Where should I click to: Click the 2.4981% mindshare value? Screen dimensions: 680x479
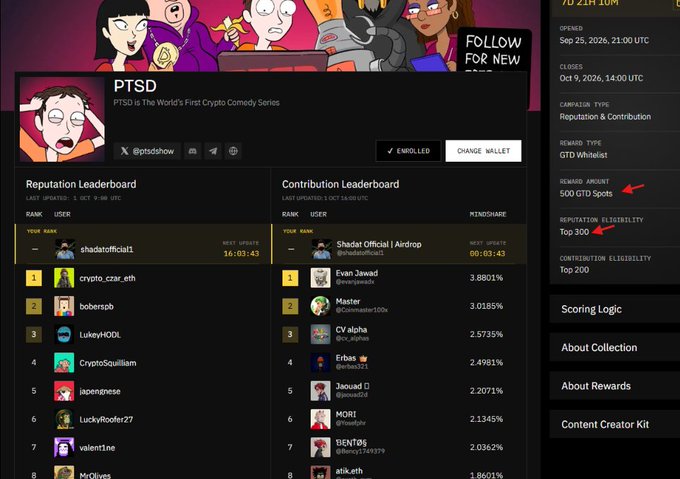[486, 362]
